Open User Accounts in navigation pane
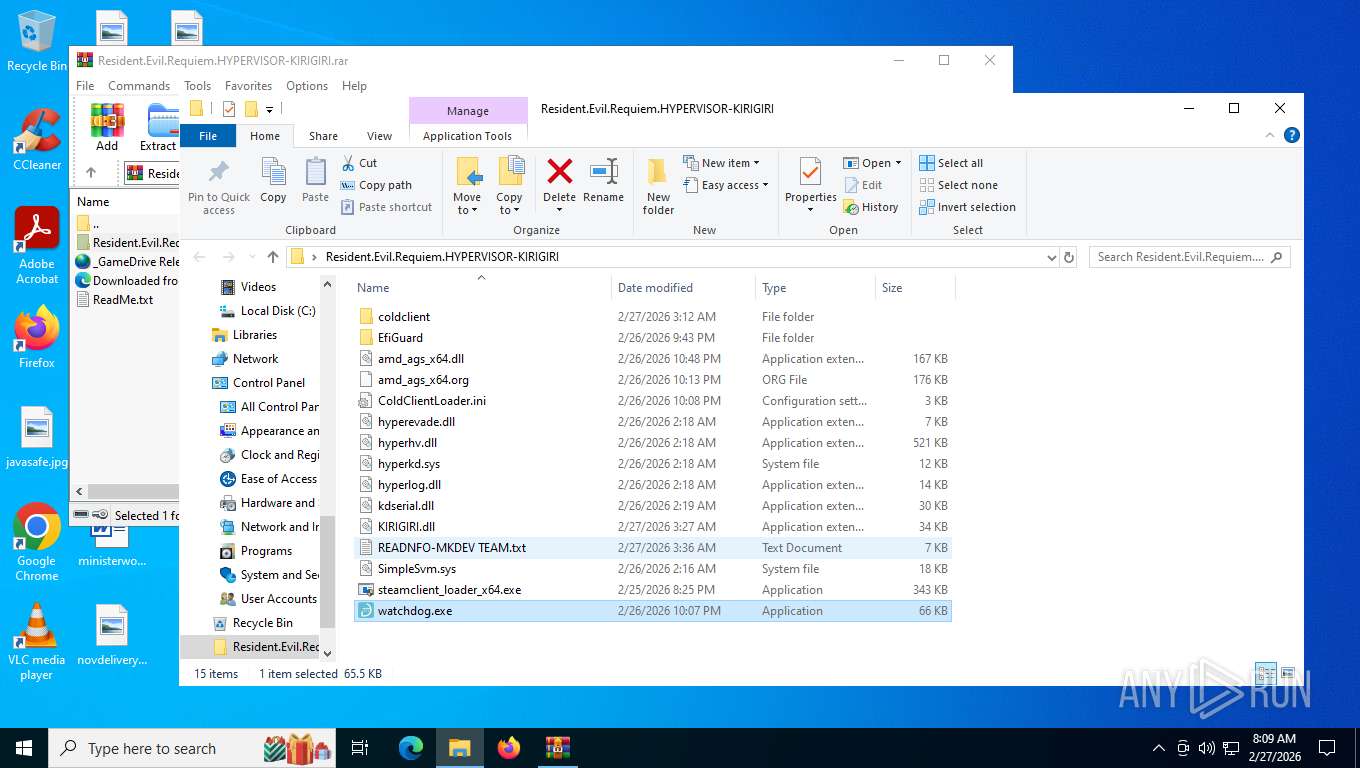 pos(270,599)
